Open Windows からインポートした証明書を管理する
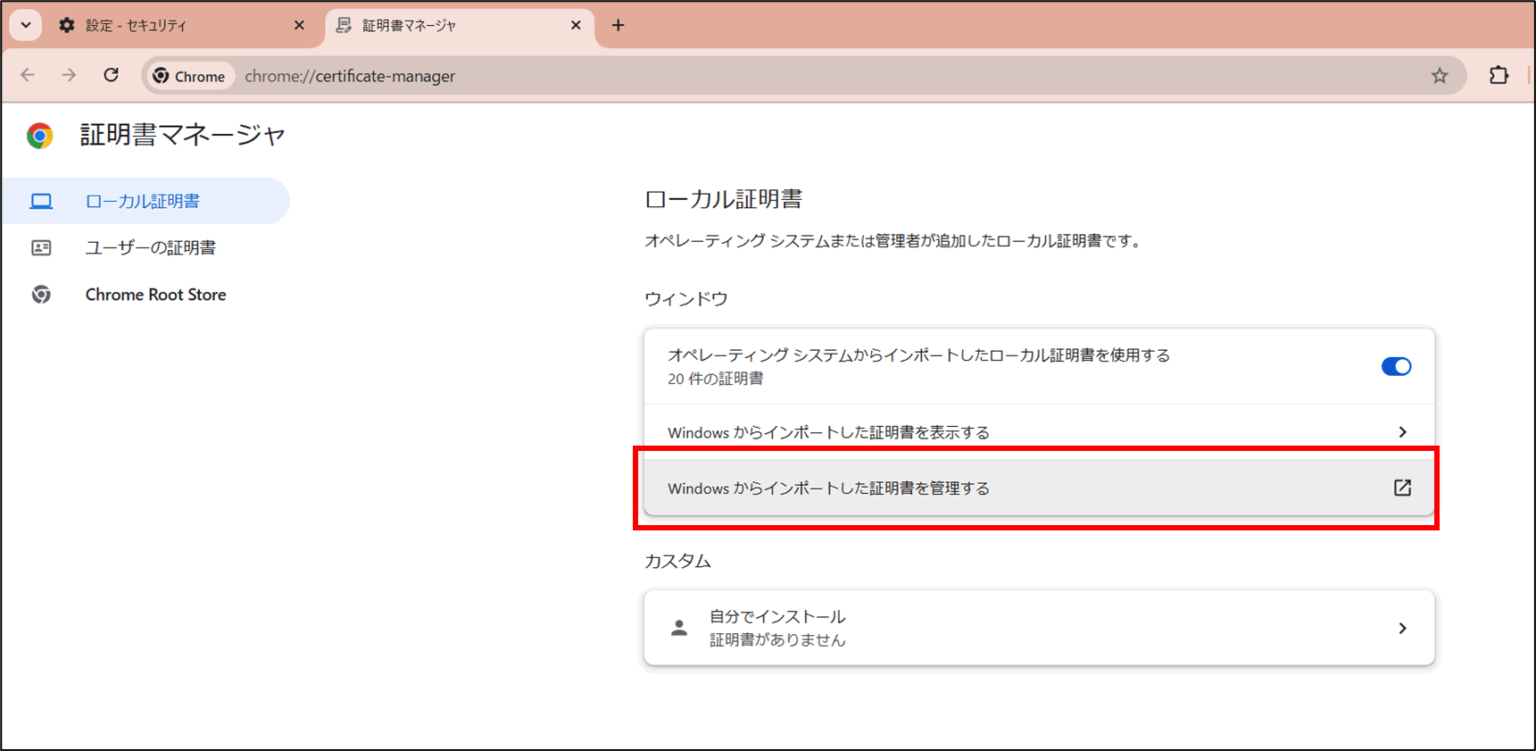Screen dimensions: 1536x751 pos(1040,487)
